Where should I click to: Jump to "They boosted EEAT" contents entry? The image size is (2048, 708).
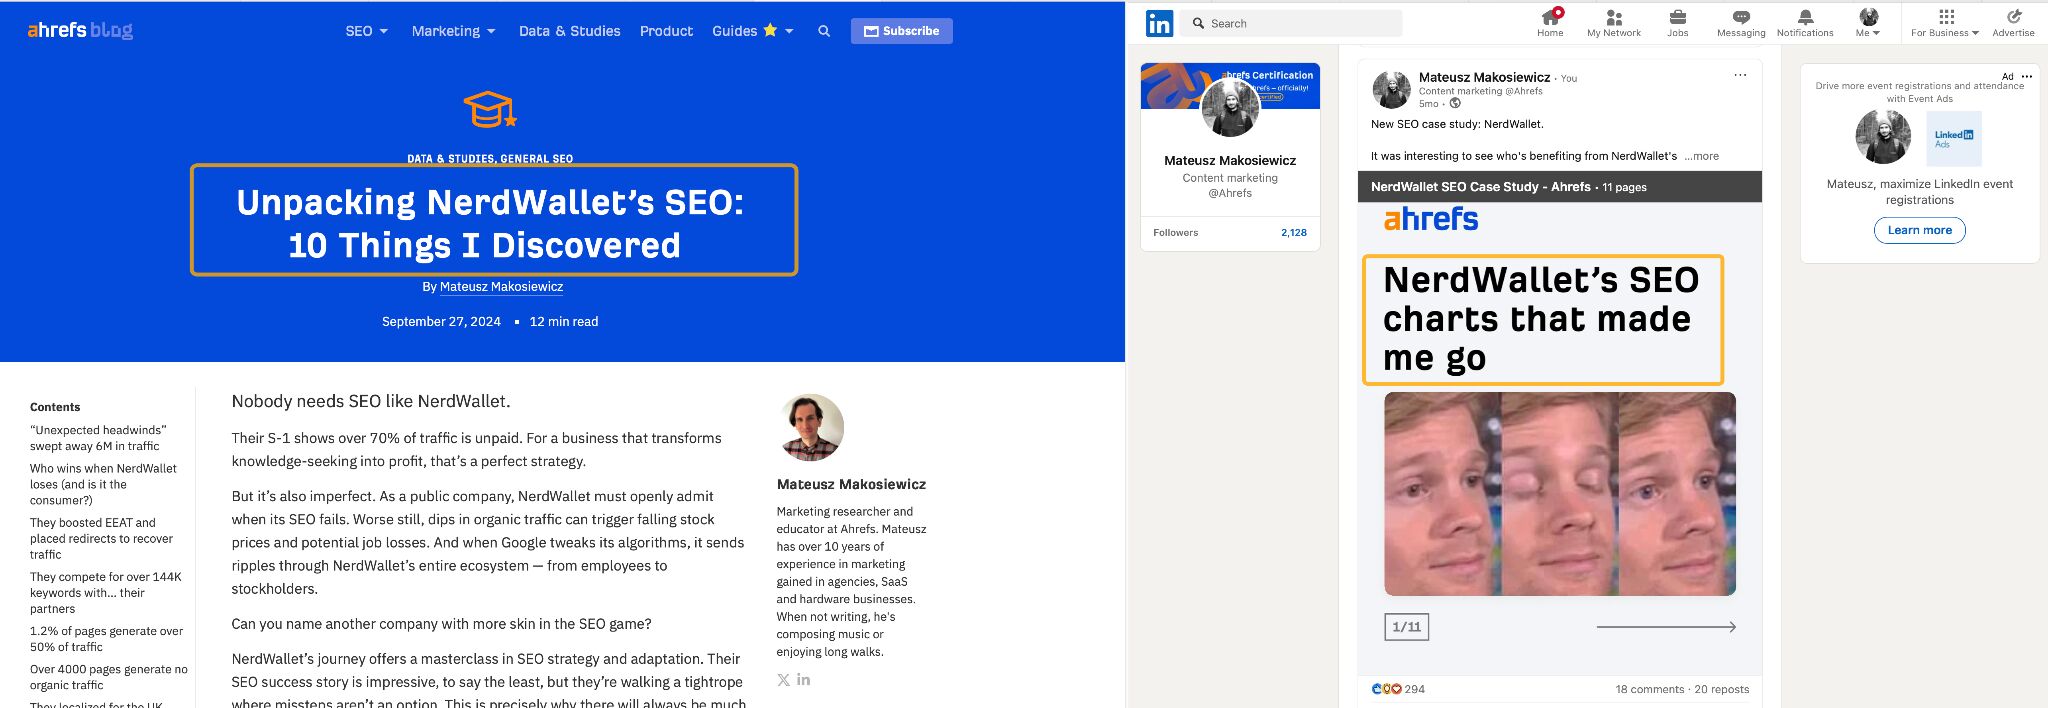pos(101,538)
